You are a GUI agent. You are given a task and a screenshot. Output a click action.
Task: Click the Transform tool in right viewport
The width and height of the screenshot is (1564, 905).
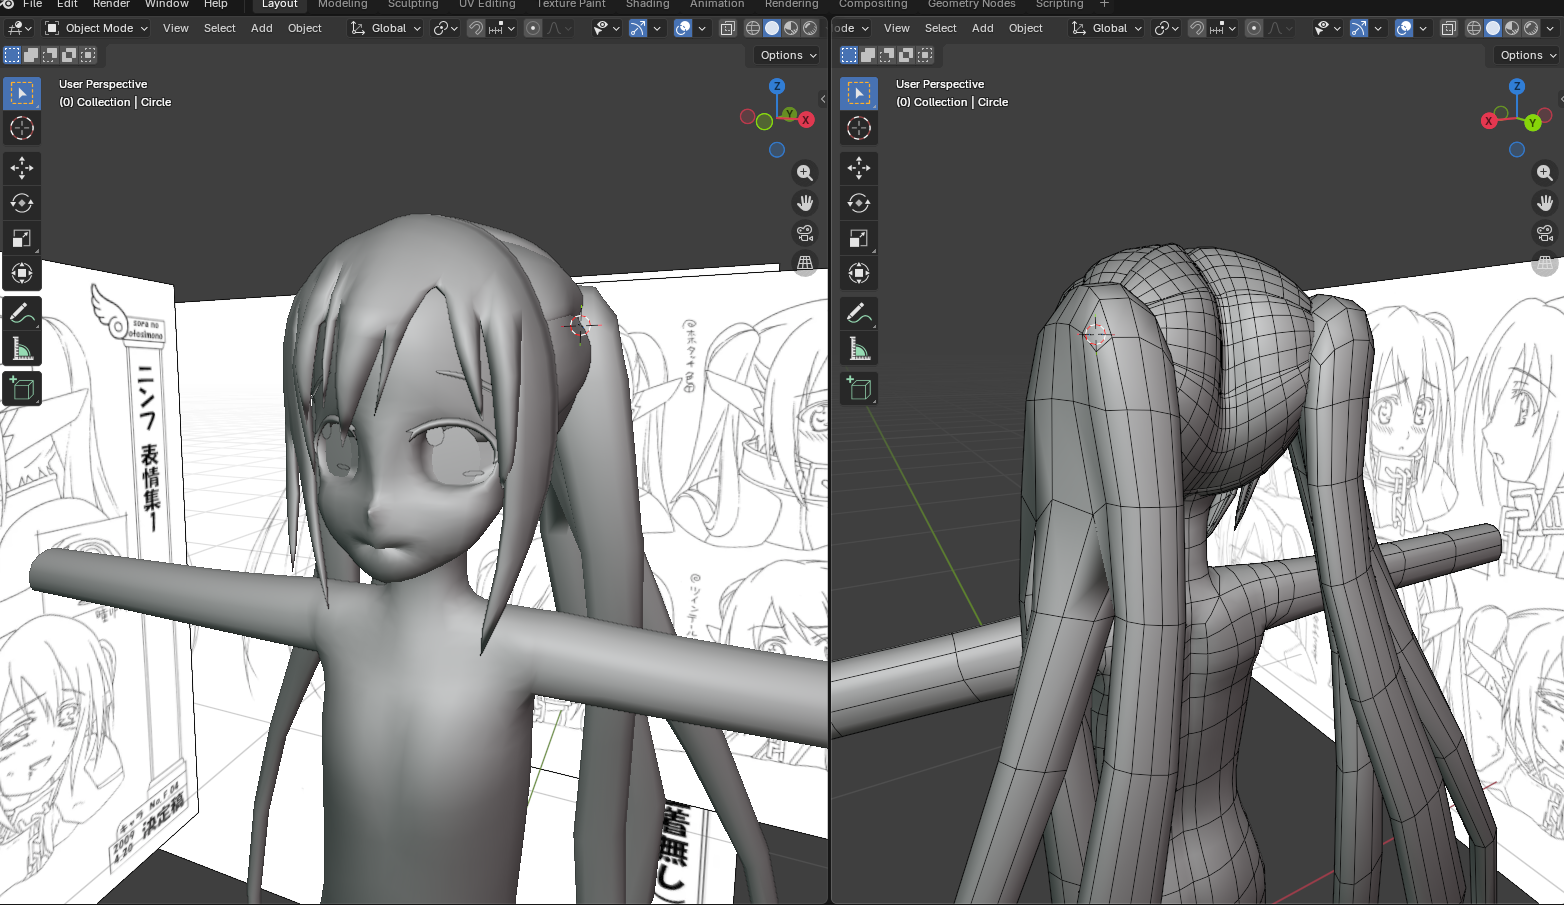pyautogui.click(x=858, y=273)
